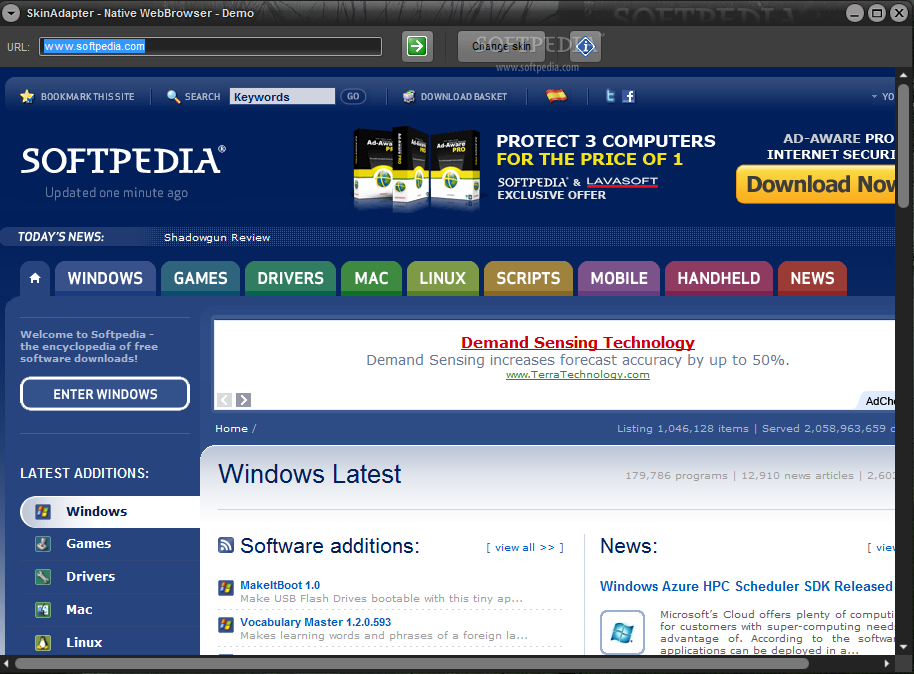Screen dimensions: 914x674
Task: Open the DRIVERS tab
Action: (290, 278)
